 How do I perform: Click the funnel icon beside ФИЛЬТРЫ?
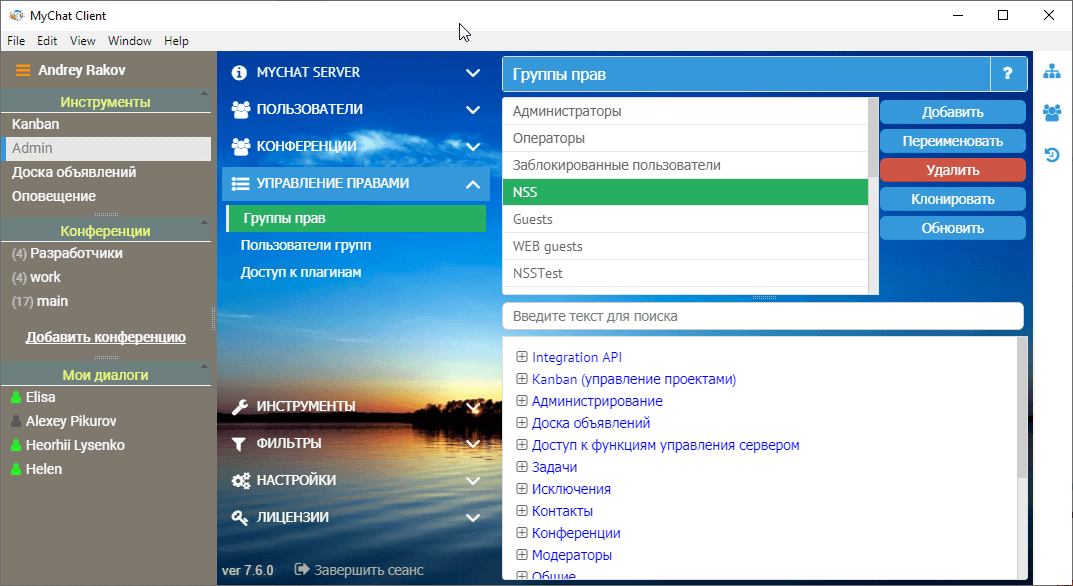(x=239, y=444)
